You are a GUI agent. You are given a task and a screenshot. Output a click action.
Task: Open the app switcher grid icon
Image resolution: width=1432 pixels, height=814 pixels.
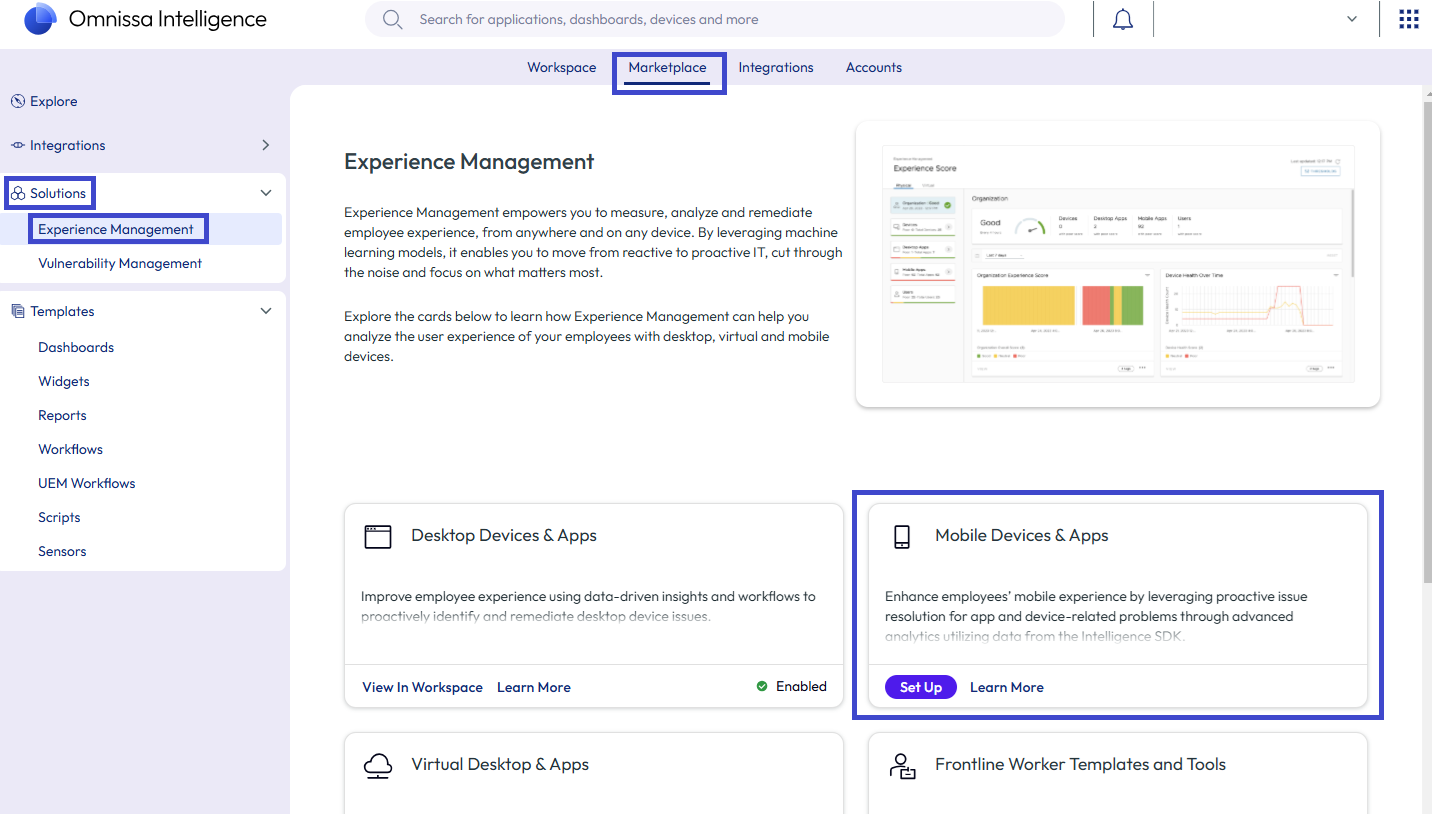[x=1408, y=19]
